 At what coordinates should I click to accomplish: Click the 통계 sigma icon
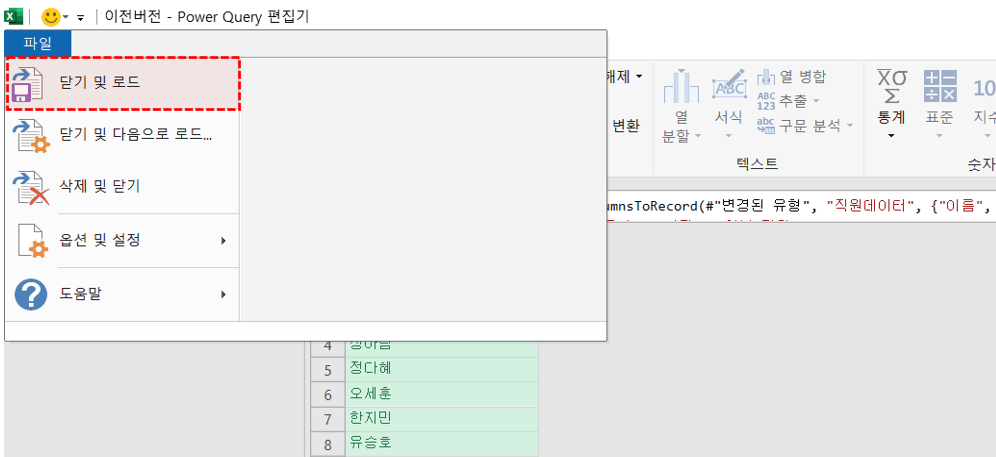(x=890, y=86)
